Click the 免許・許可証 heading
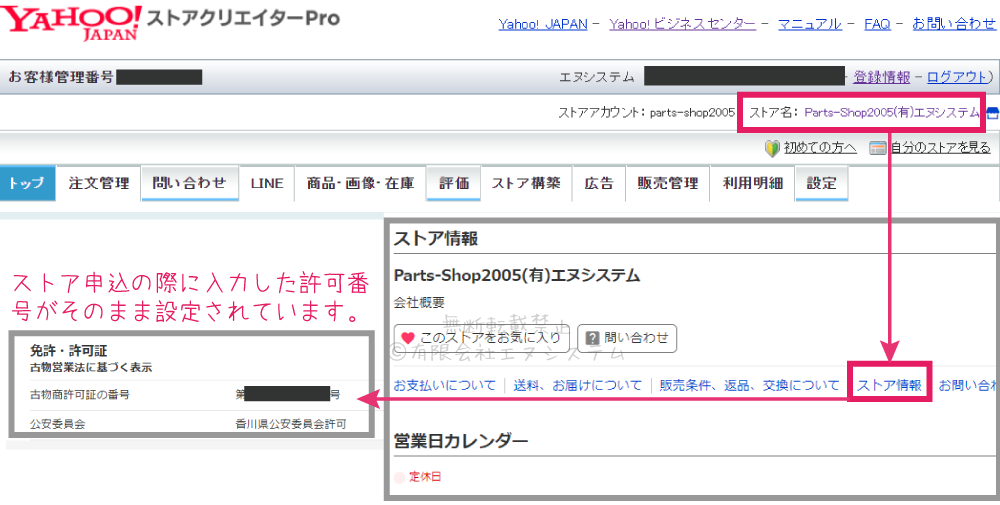 click(69, 351)
